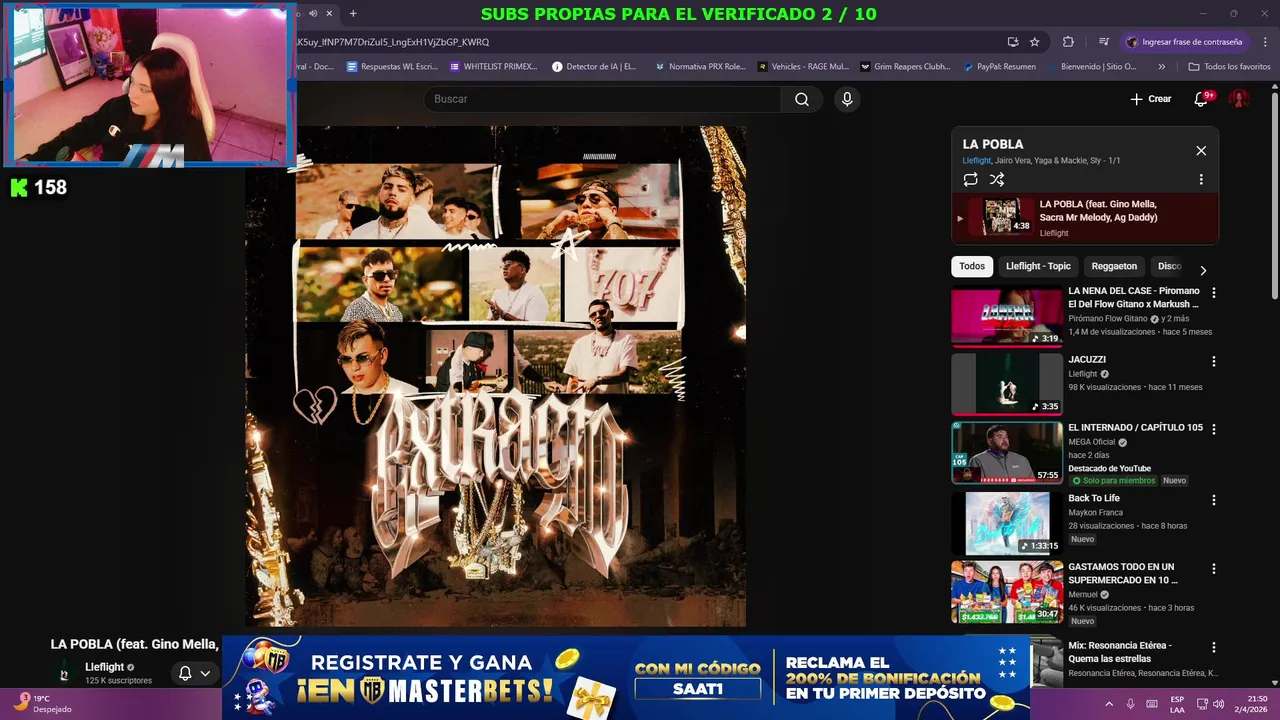Open Lleflight channel avatar below video
This screenshot has height=720, width=1280.
(x=64, y=673)
